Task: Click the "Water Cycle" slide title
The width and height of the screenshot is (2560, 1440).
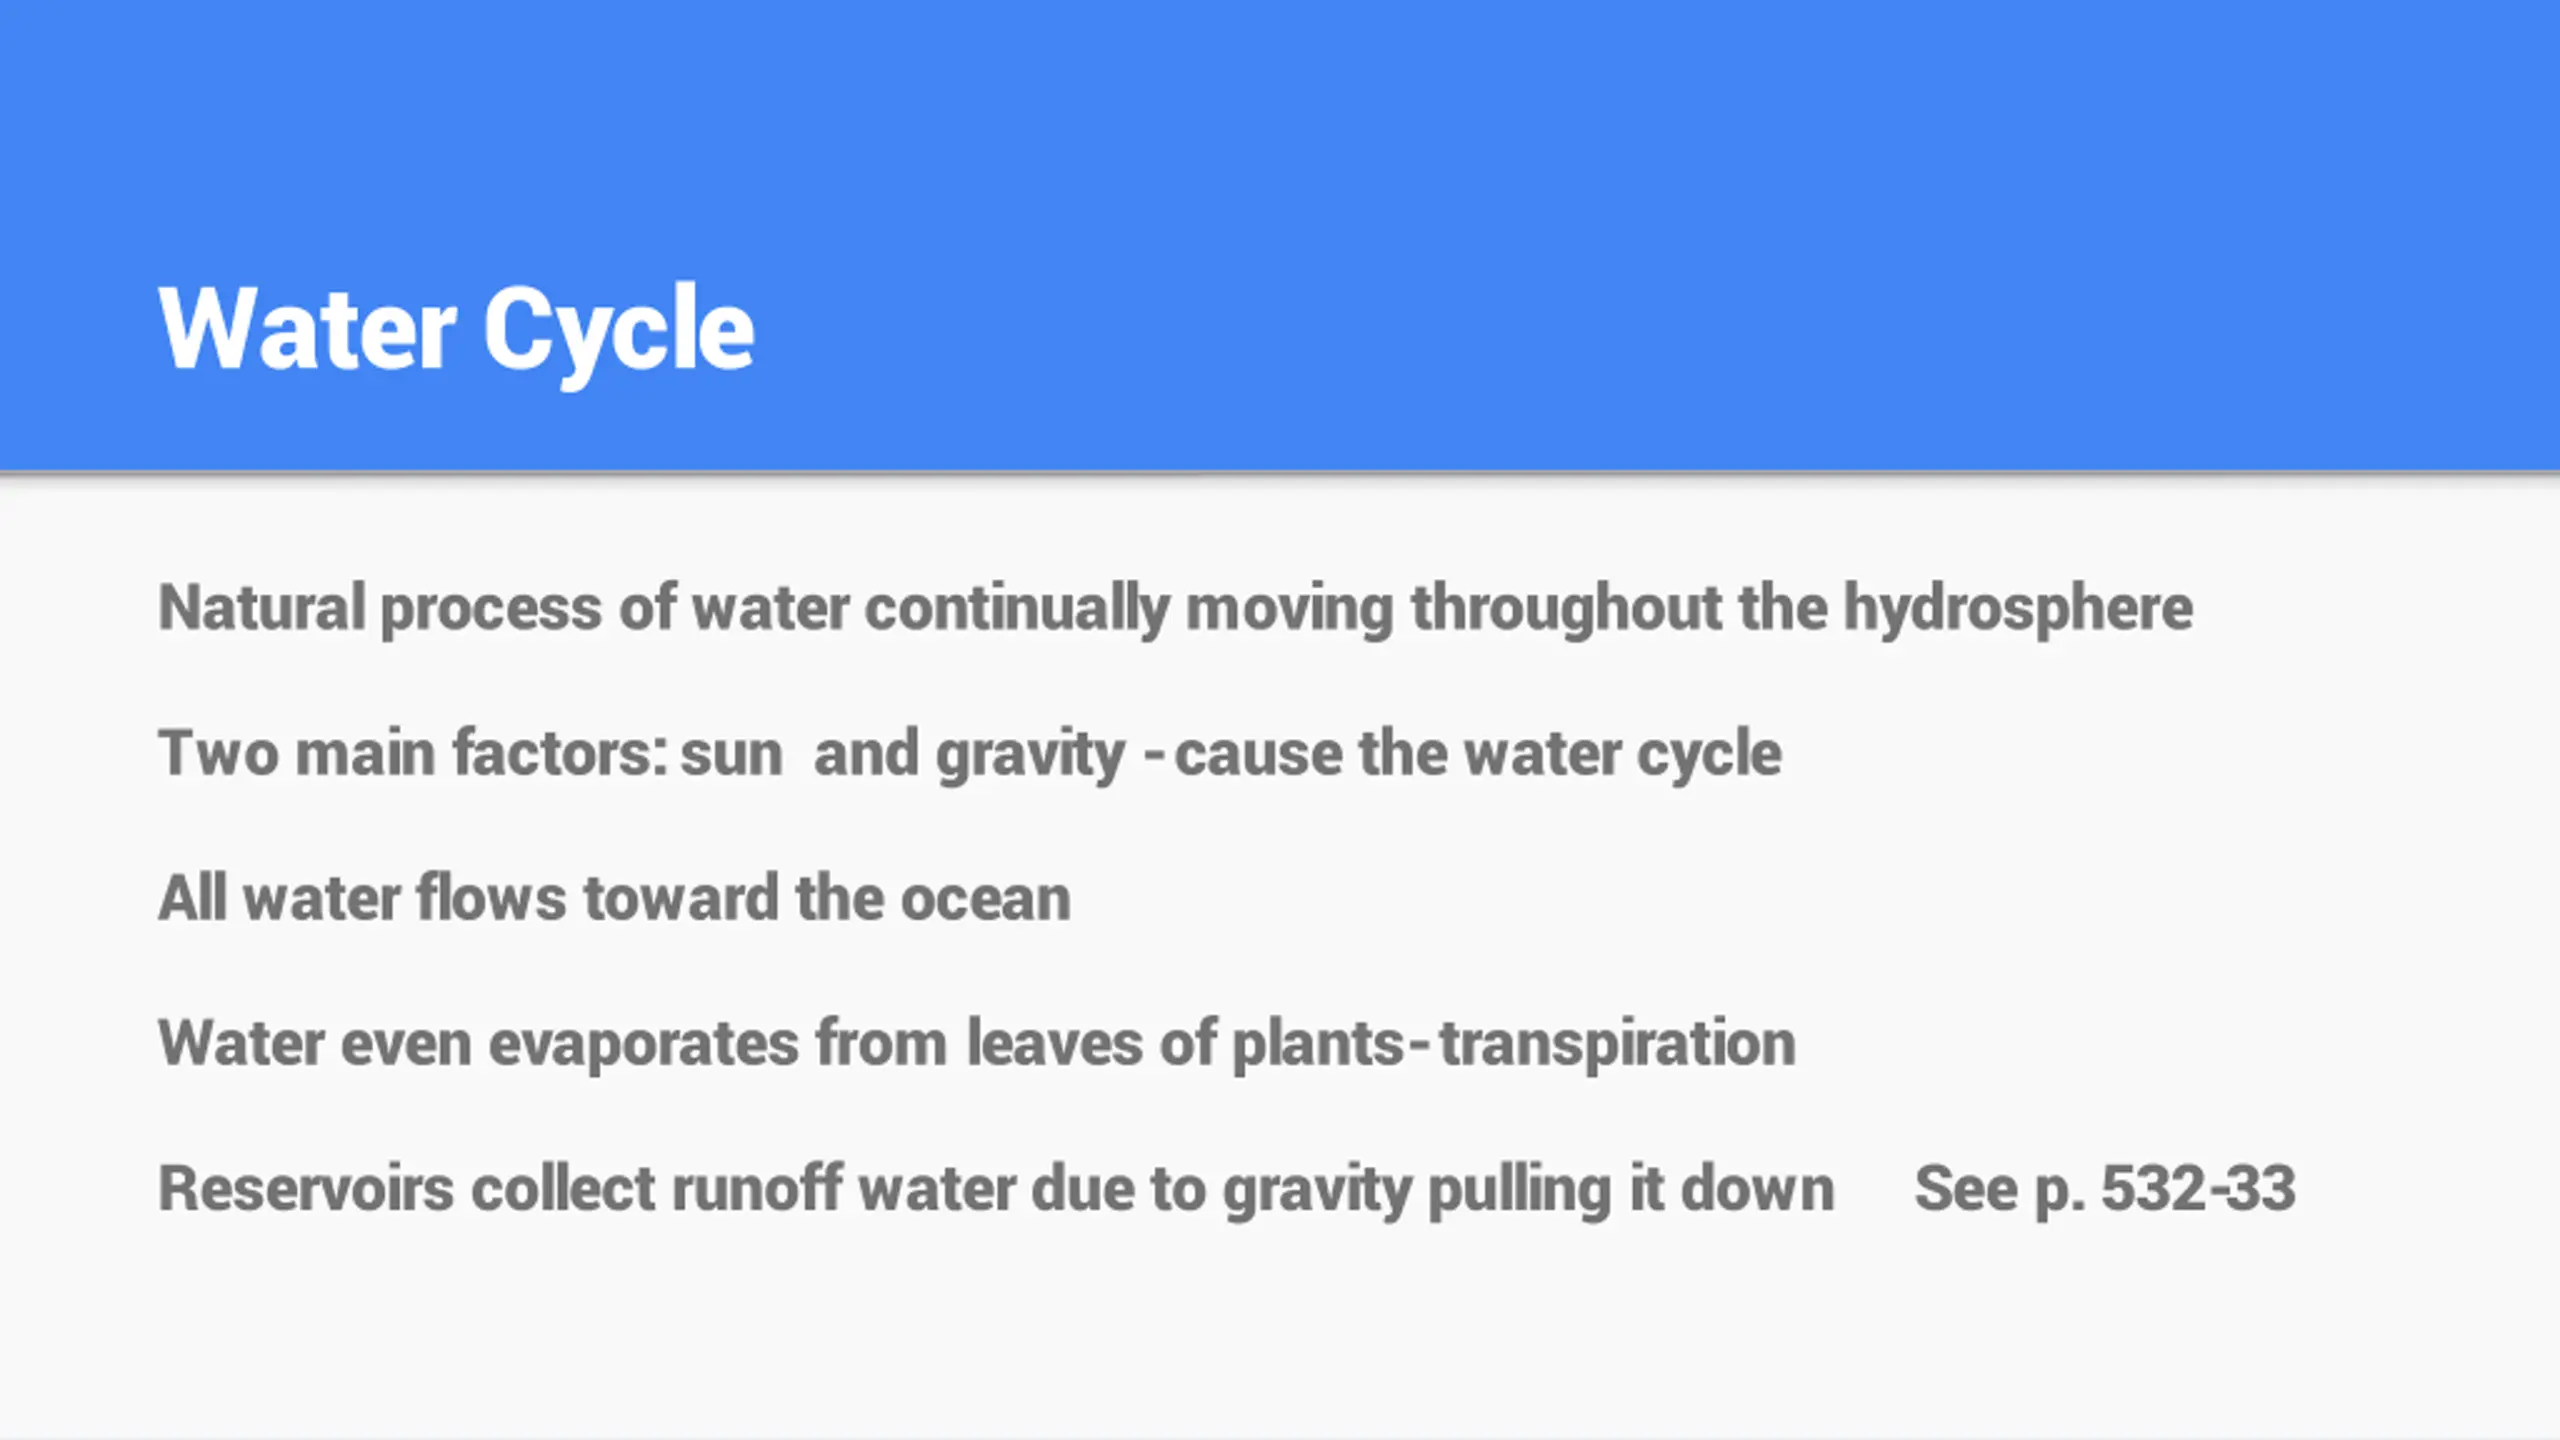Action: pyautogui.click(x=456, y=329)
